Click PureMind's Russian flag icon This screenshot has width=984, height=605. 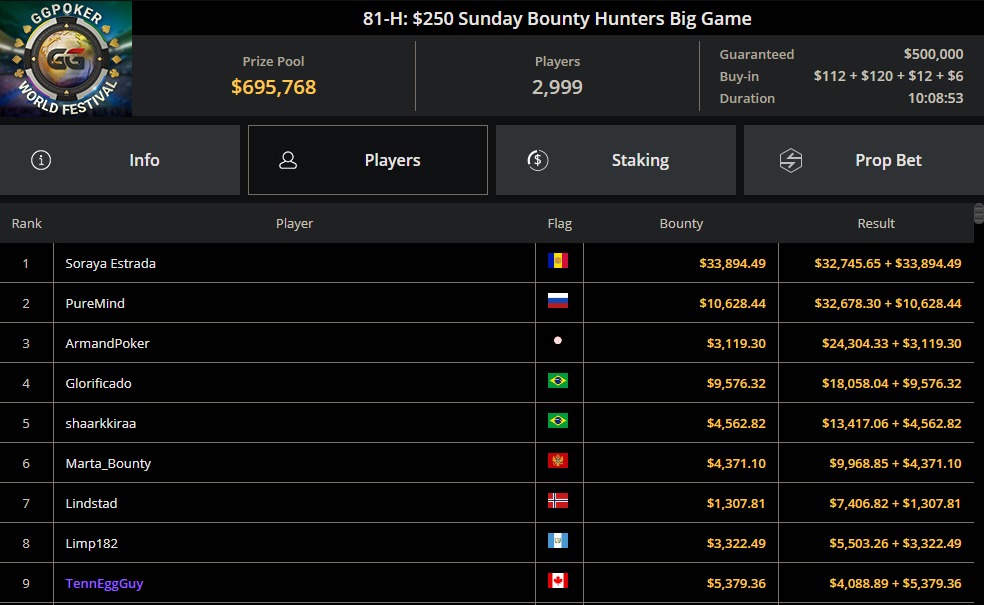coord(558,301)
